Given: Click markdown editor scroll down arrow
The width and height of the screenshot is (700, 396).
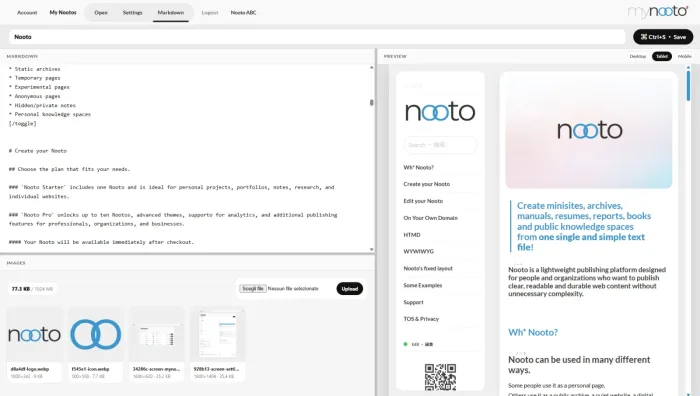Looking at the screenshot, I should (x=371, y=250).
